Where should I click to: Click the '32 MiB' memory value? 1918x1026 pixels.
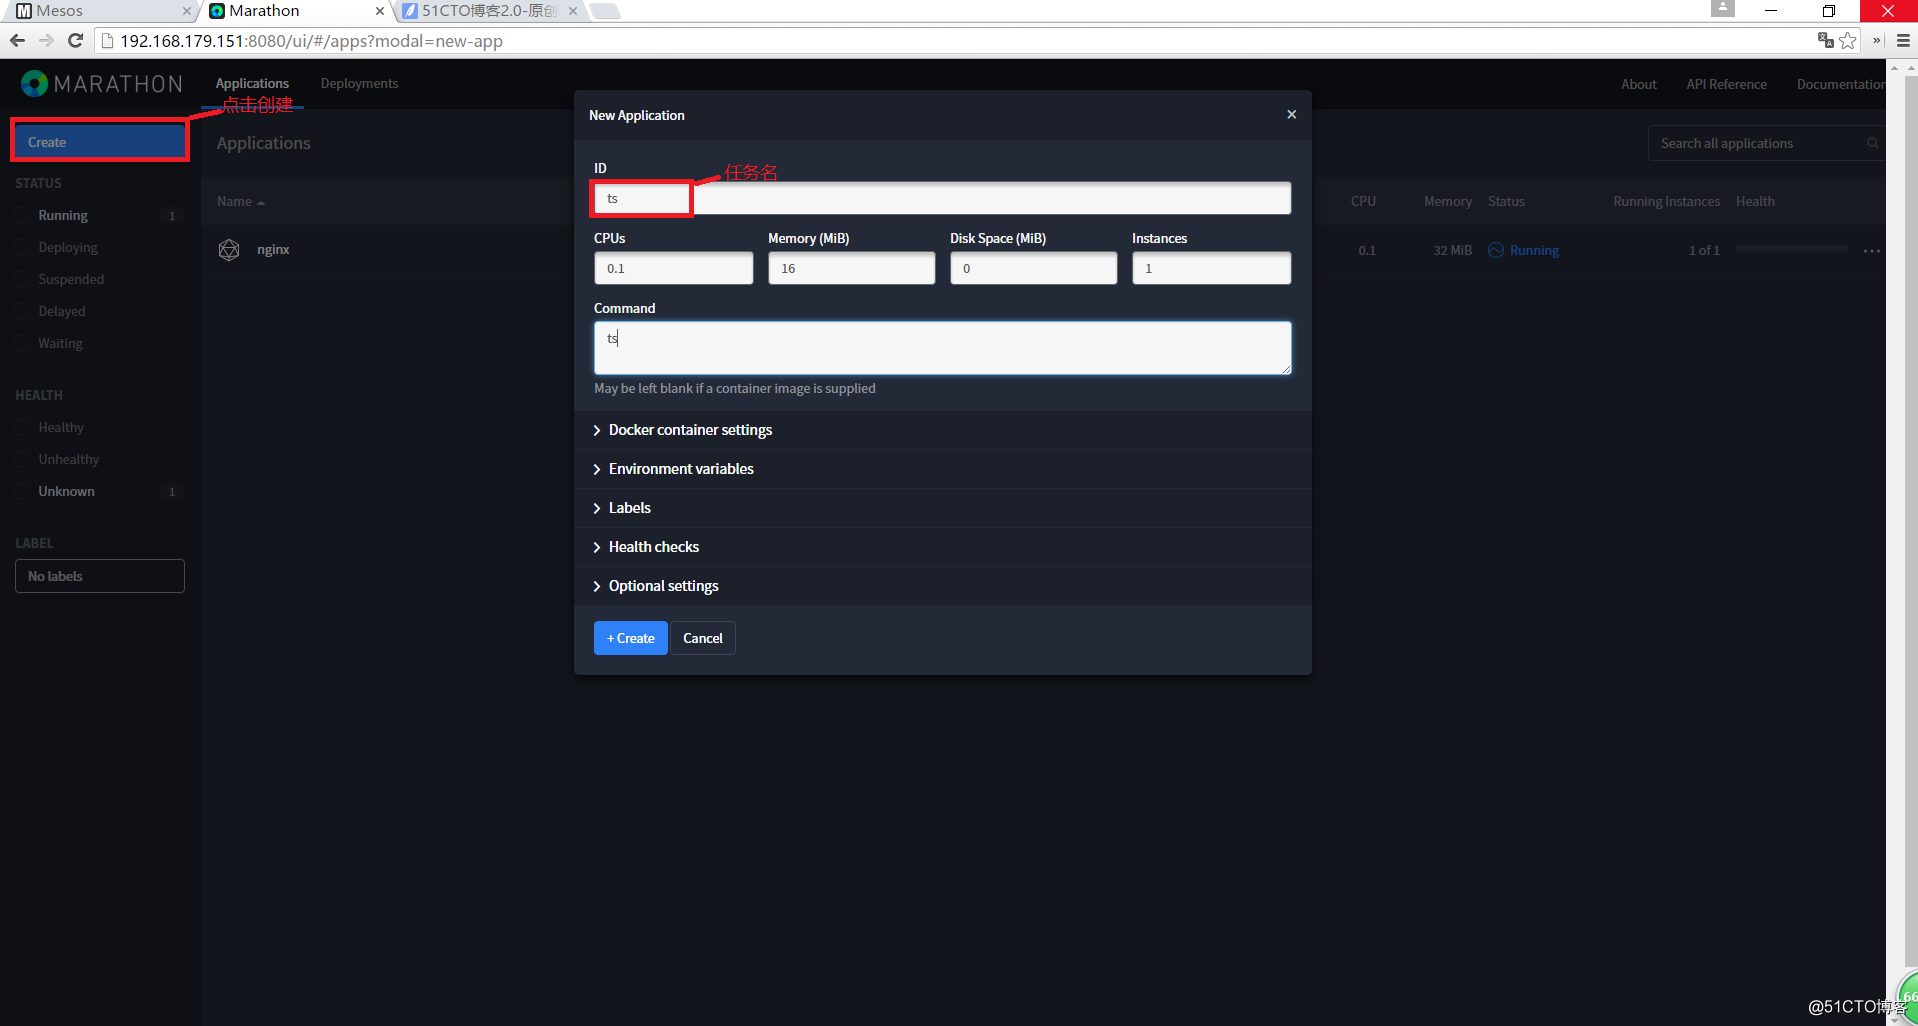pyautogui.click(x=1452, y=251)
